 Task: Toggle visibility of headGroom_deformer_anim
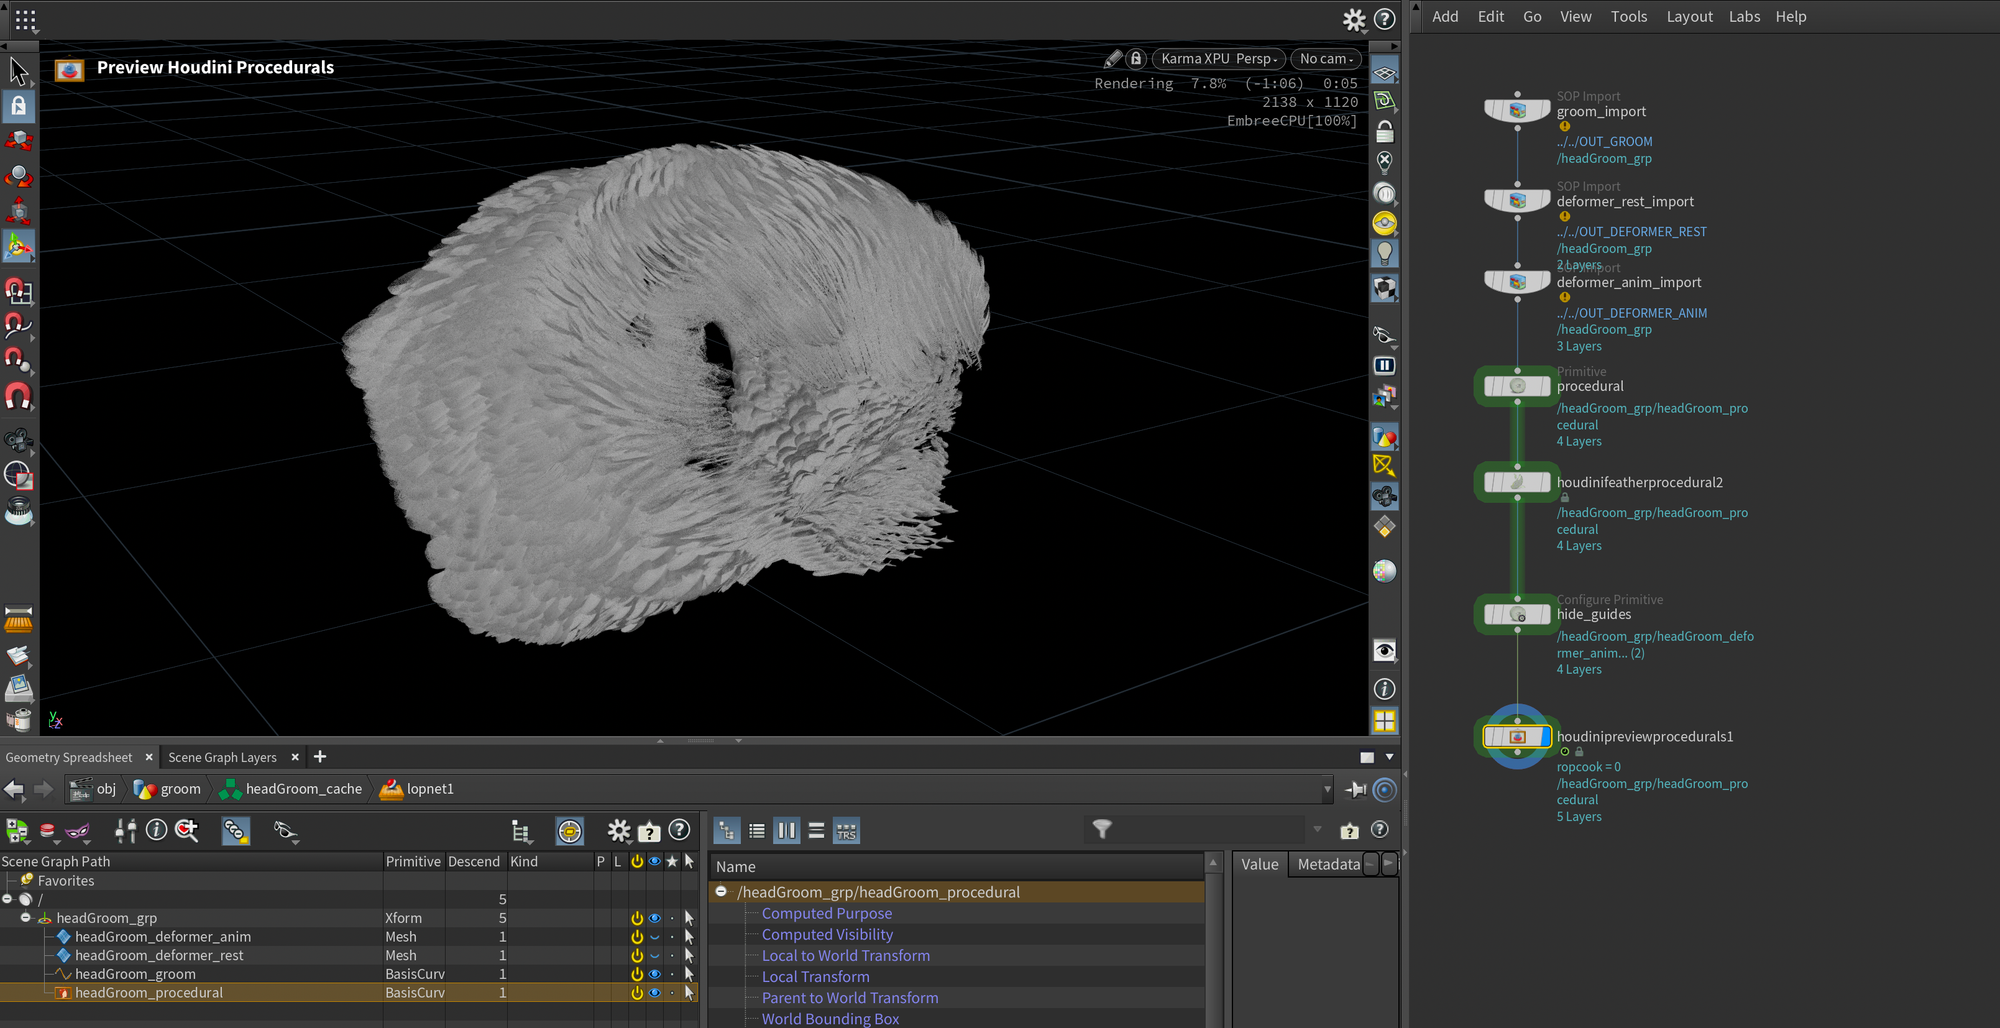[x=655, y=937]
